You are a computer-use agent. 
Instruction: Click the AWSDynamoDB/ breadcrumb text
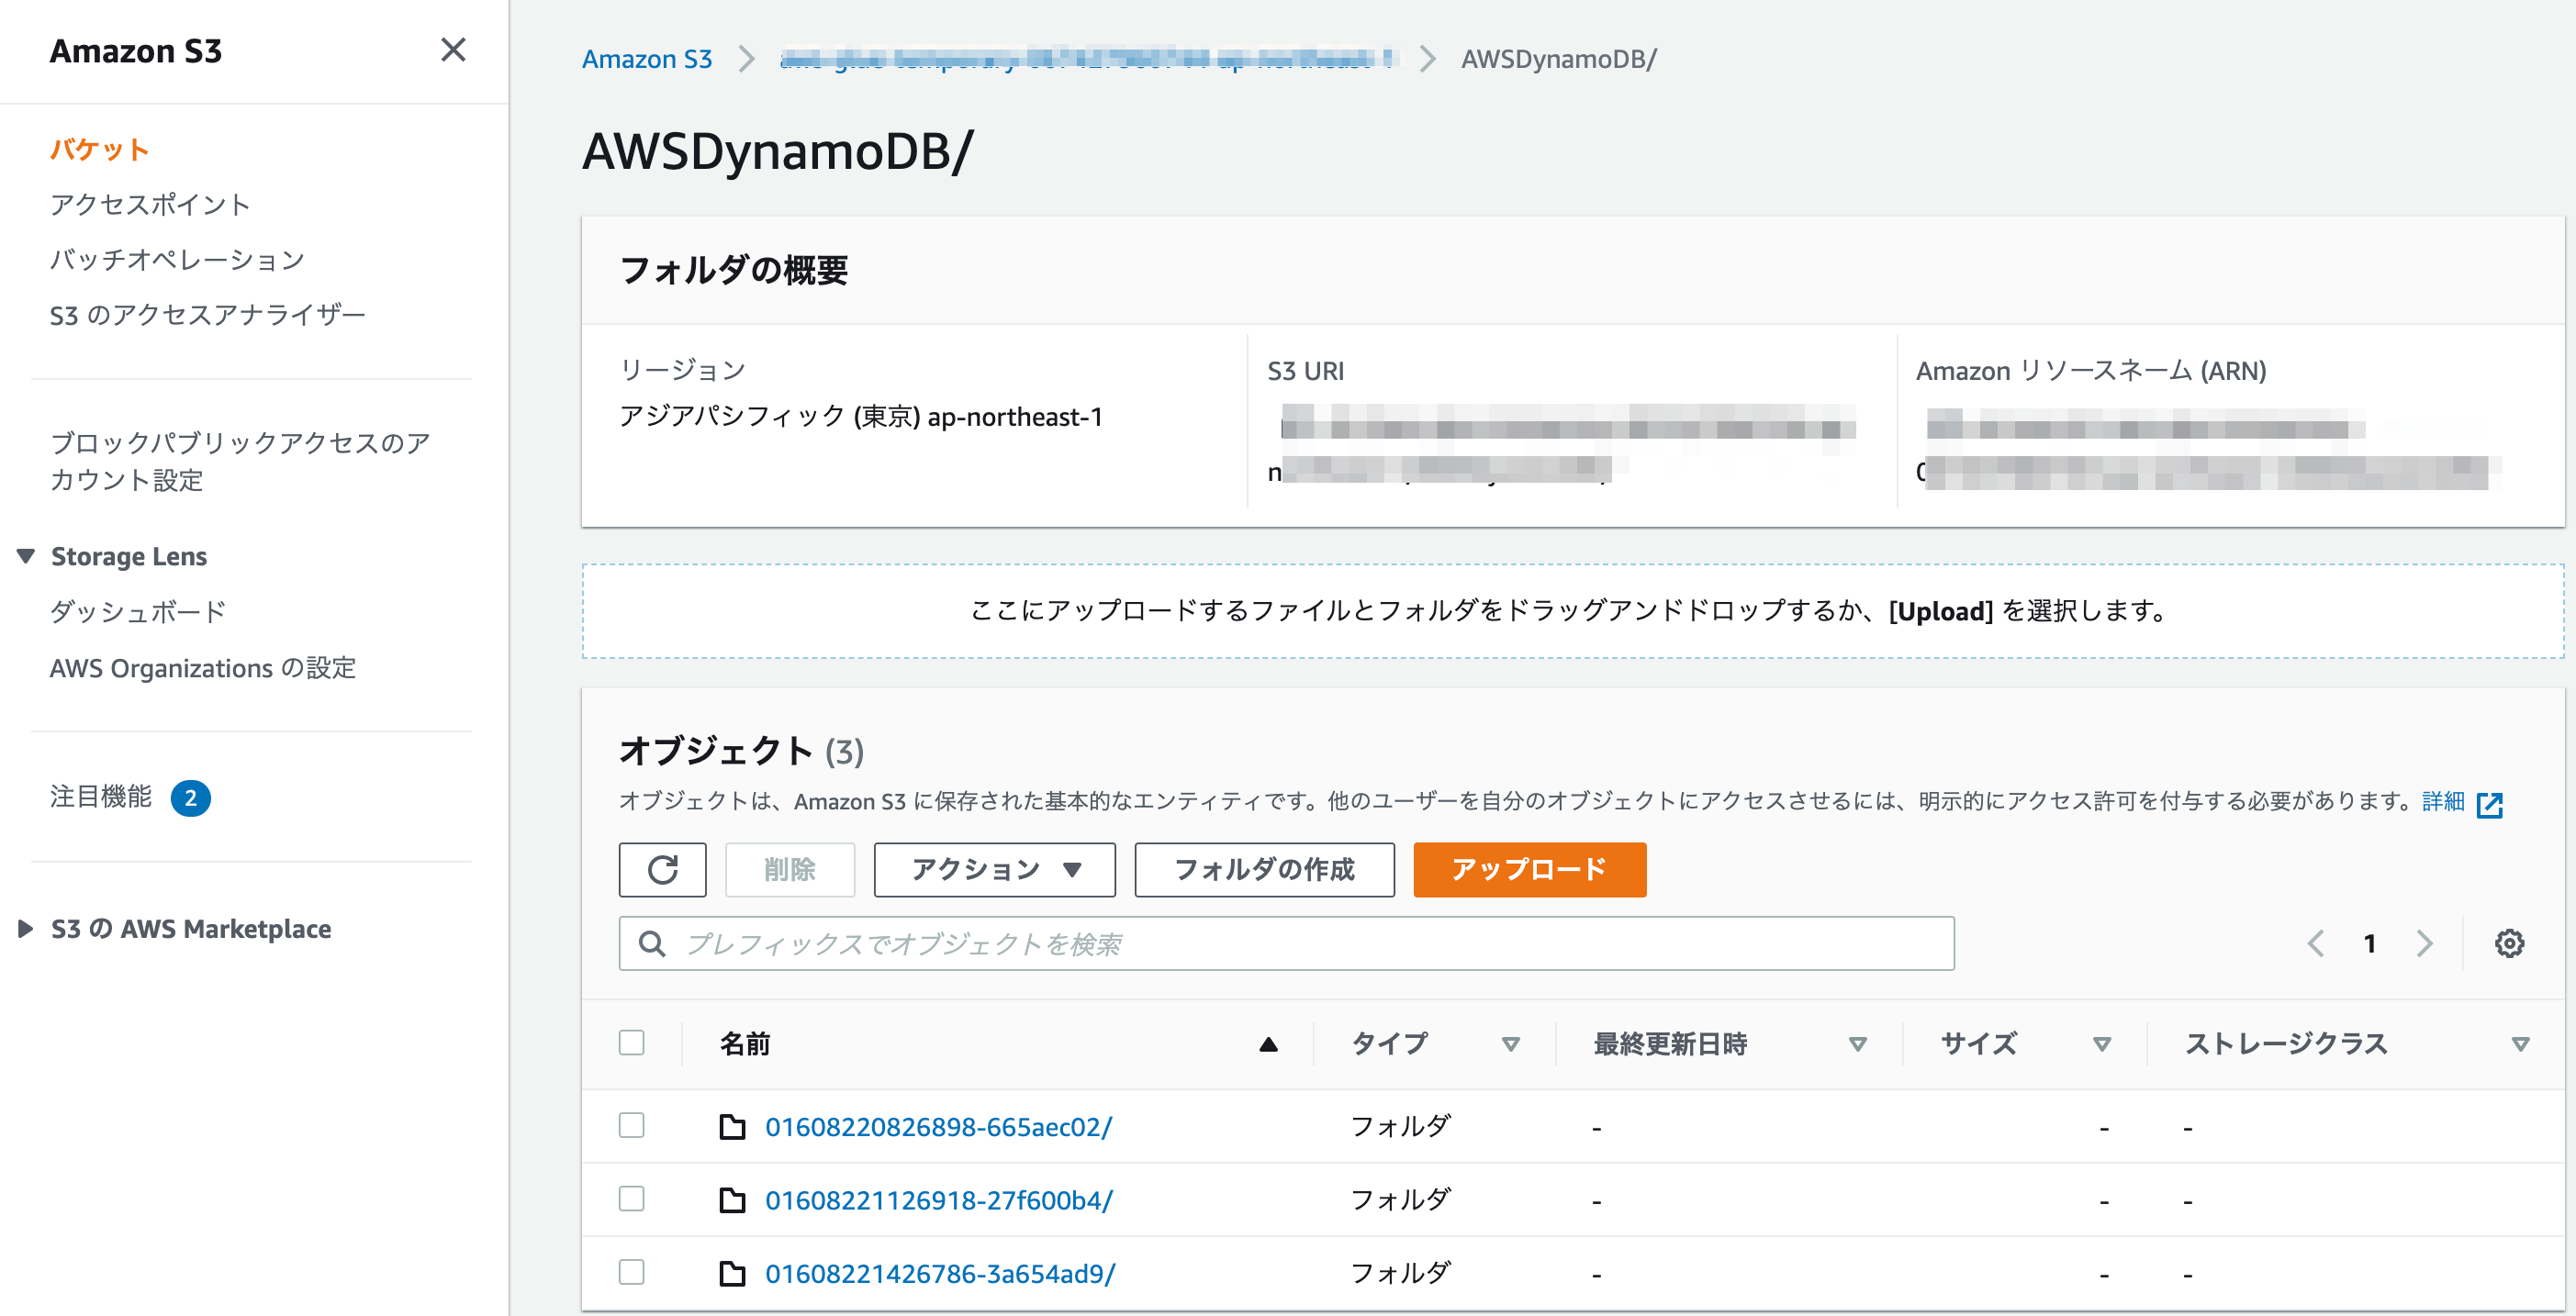pos(1558,59)
